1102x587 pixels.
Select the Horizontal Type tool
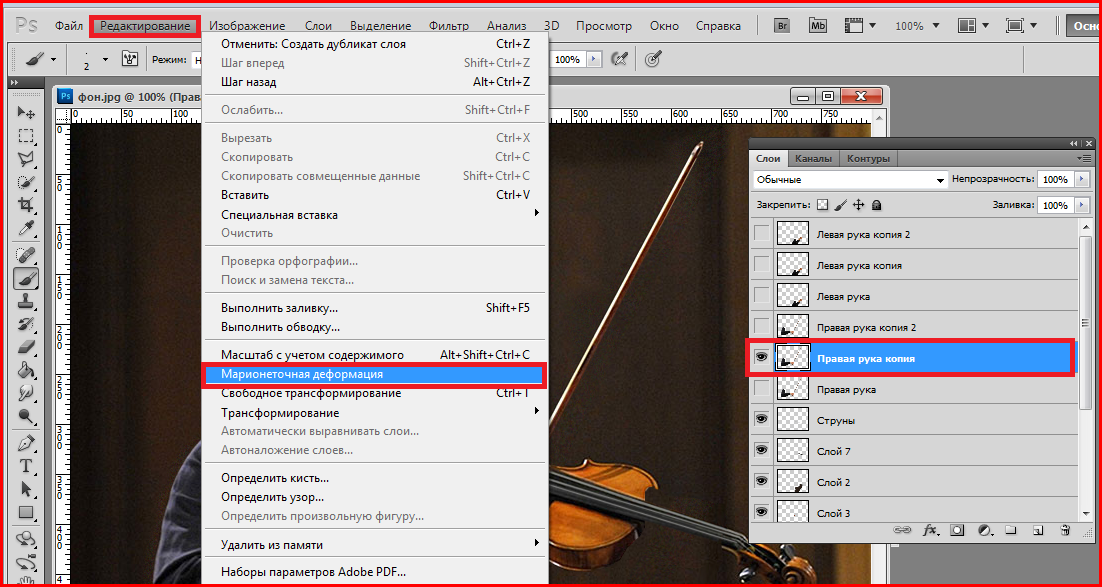point(26,466)
